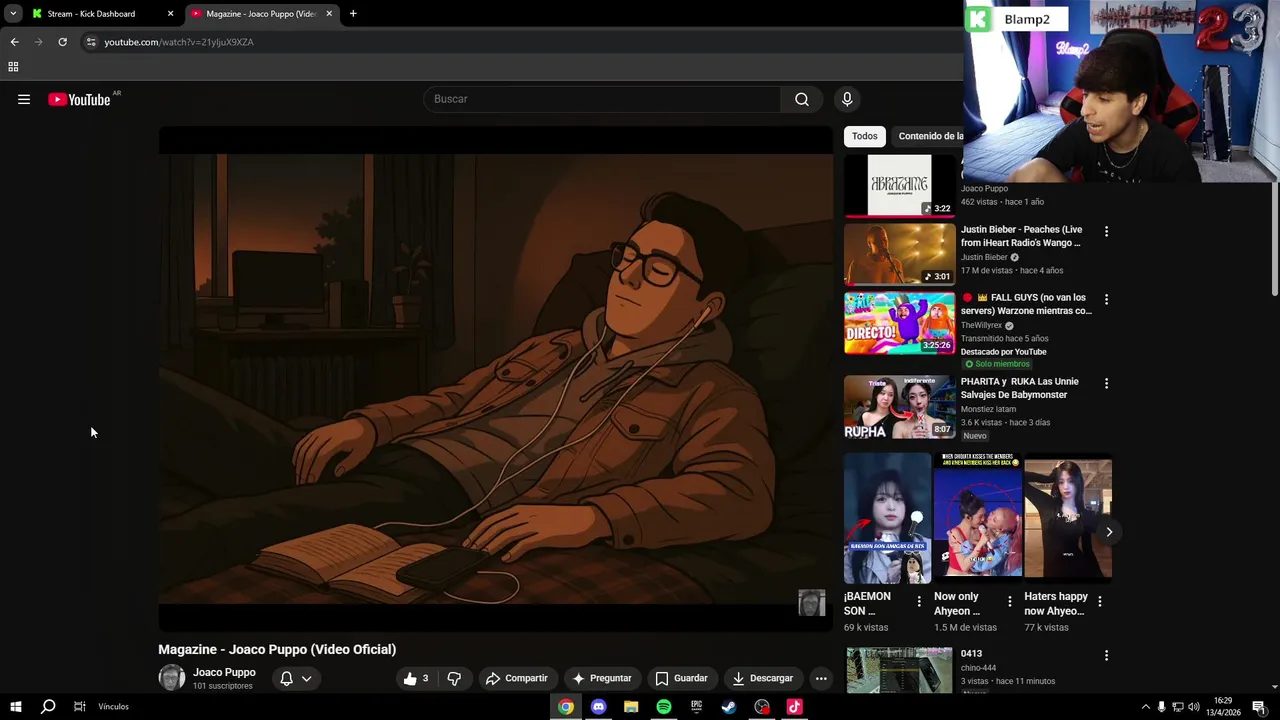
Task: Like the video with thumbs up
Action: 416,678
